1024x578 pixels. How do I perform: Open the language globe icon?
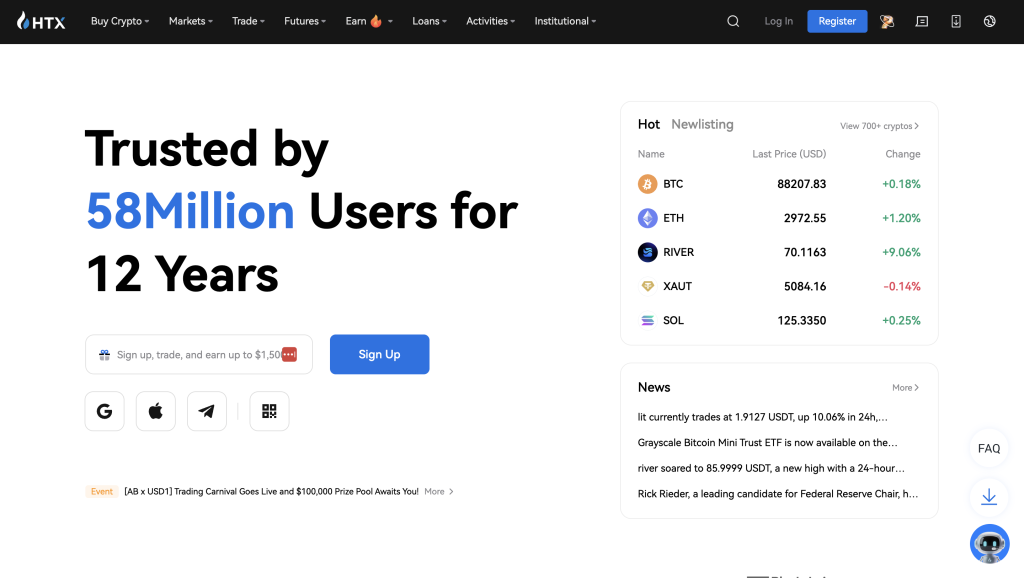click(x=989, y=21)
